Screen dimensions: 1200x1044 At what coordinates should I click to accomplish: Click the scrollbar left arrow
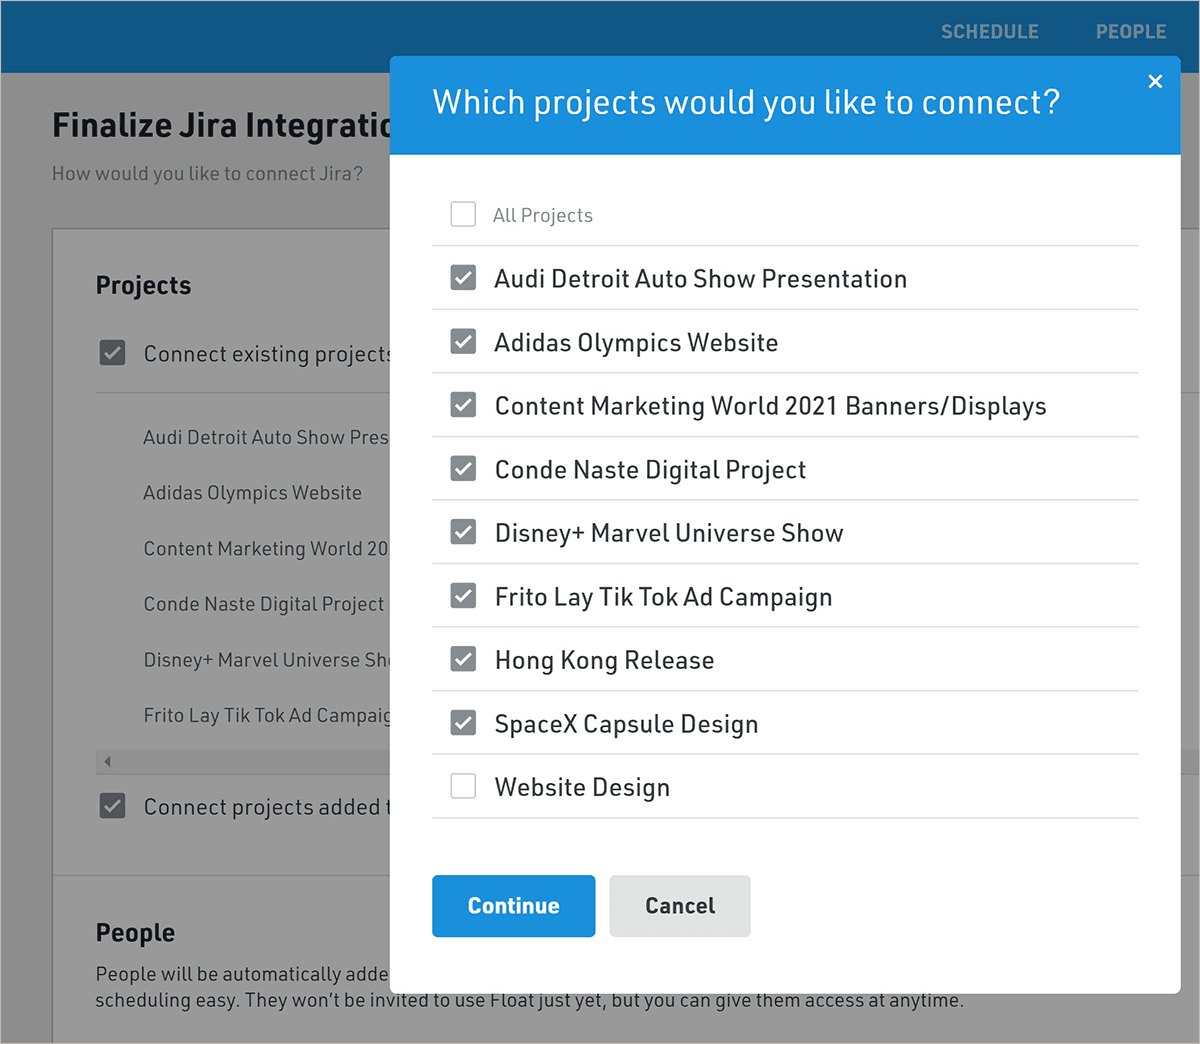click(x=107, y=762)
